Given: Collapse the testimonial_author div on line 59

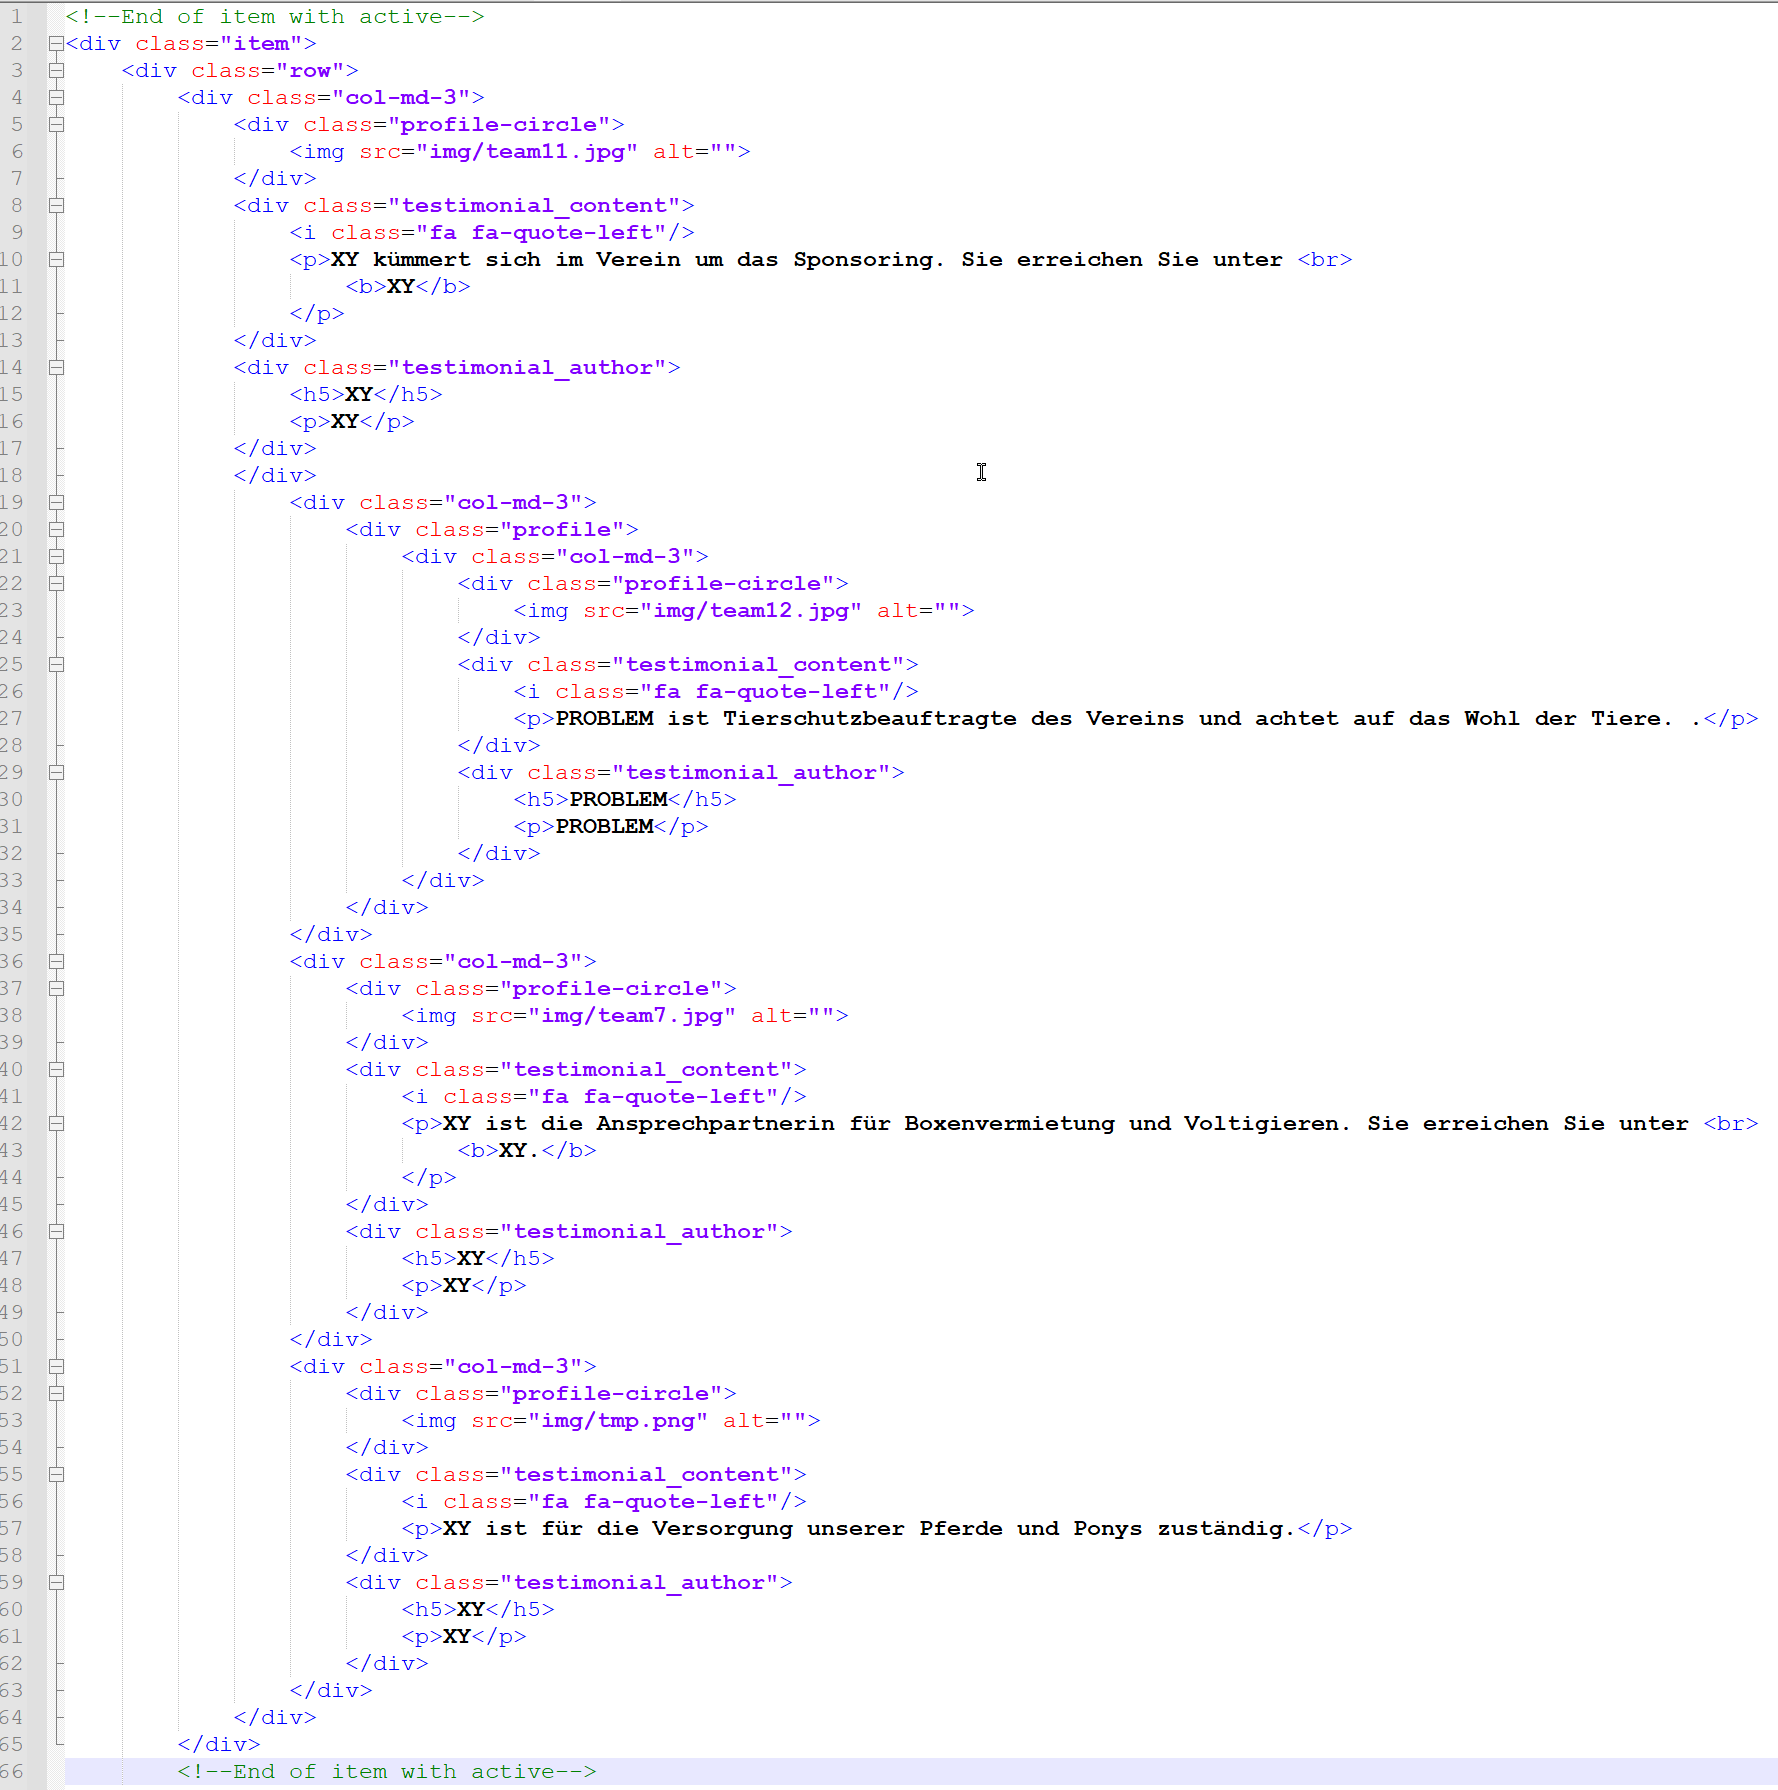Looking at the screenshot, I should pos(56,1583).
